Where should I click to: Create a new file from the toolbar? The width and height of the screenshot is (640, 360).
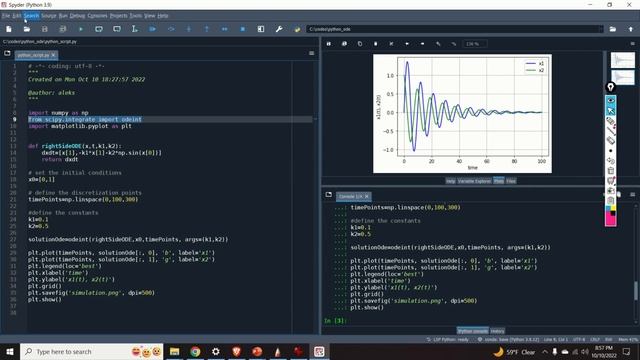pos(9,29)
